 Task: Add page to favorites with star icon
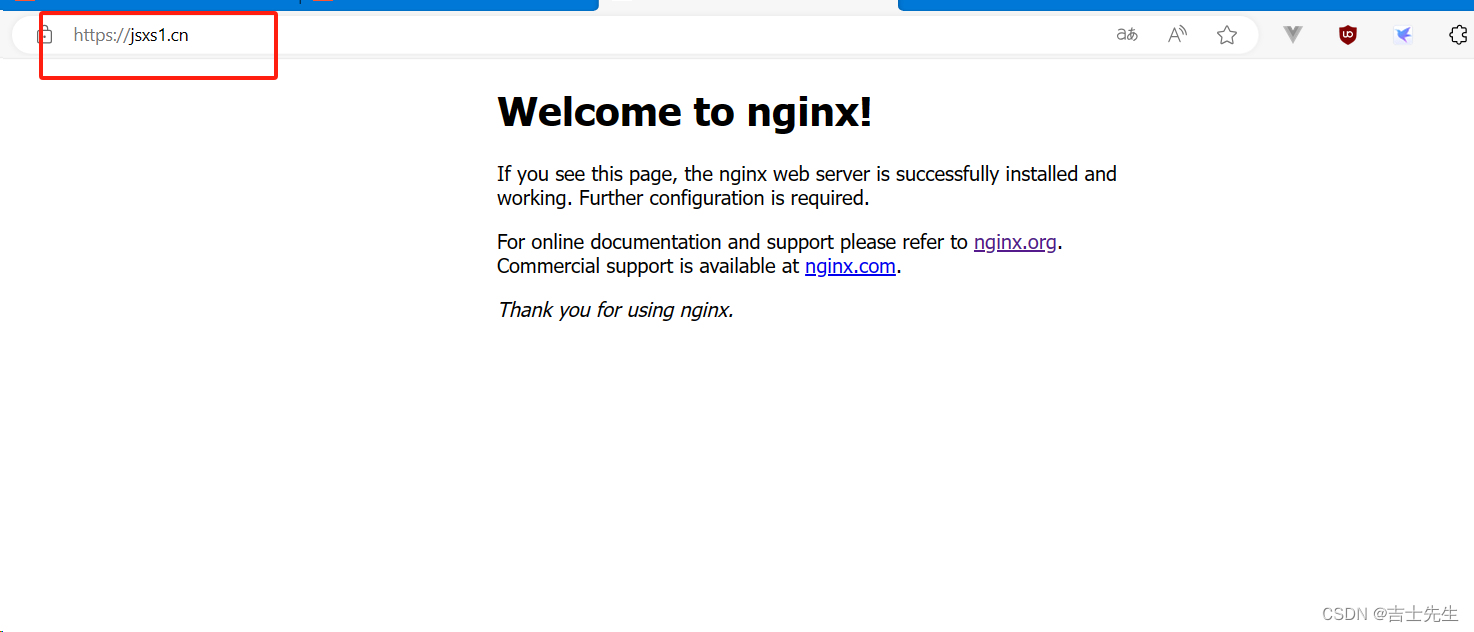(1227, 35)
